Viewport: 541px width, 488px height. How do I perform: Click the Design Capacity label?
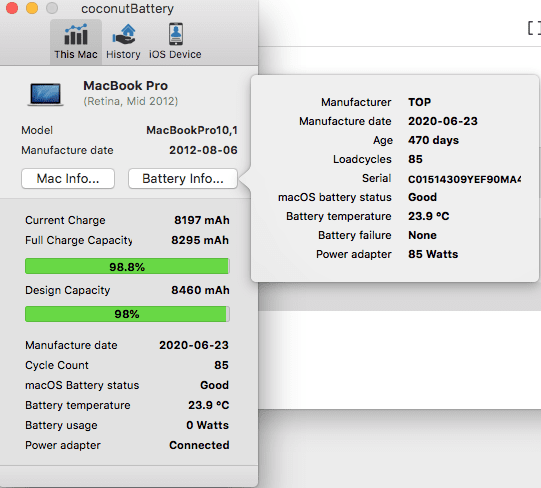click(68, 290)
